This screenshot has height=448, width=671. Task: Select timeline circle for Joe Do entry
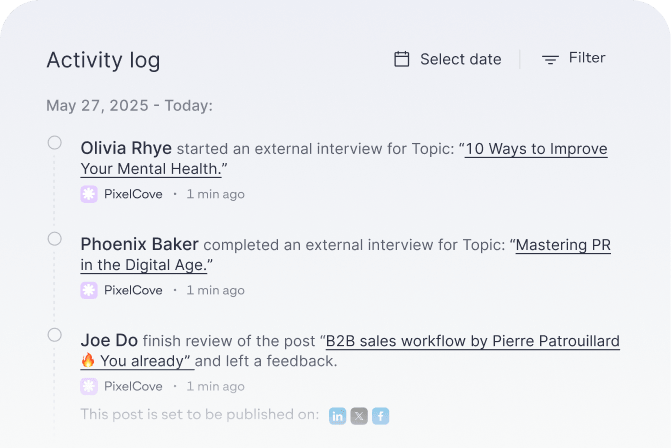point(54,335)
